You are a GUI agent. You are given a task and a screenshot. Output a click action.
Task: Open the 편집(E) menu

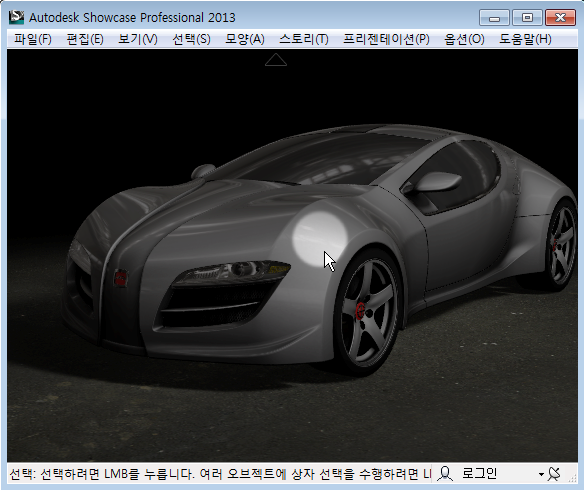[85, 39]
